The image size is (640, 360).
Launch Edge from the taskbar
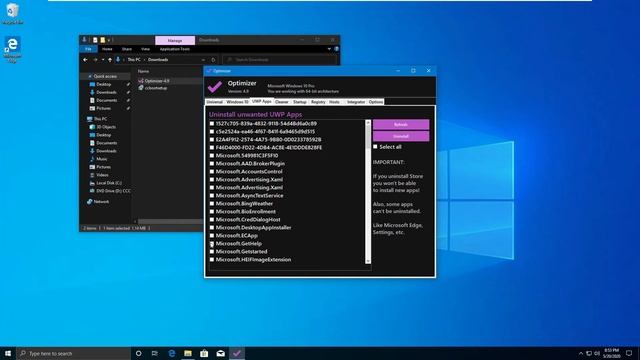click(171, 353)
